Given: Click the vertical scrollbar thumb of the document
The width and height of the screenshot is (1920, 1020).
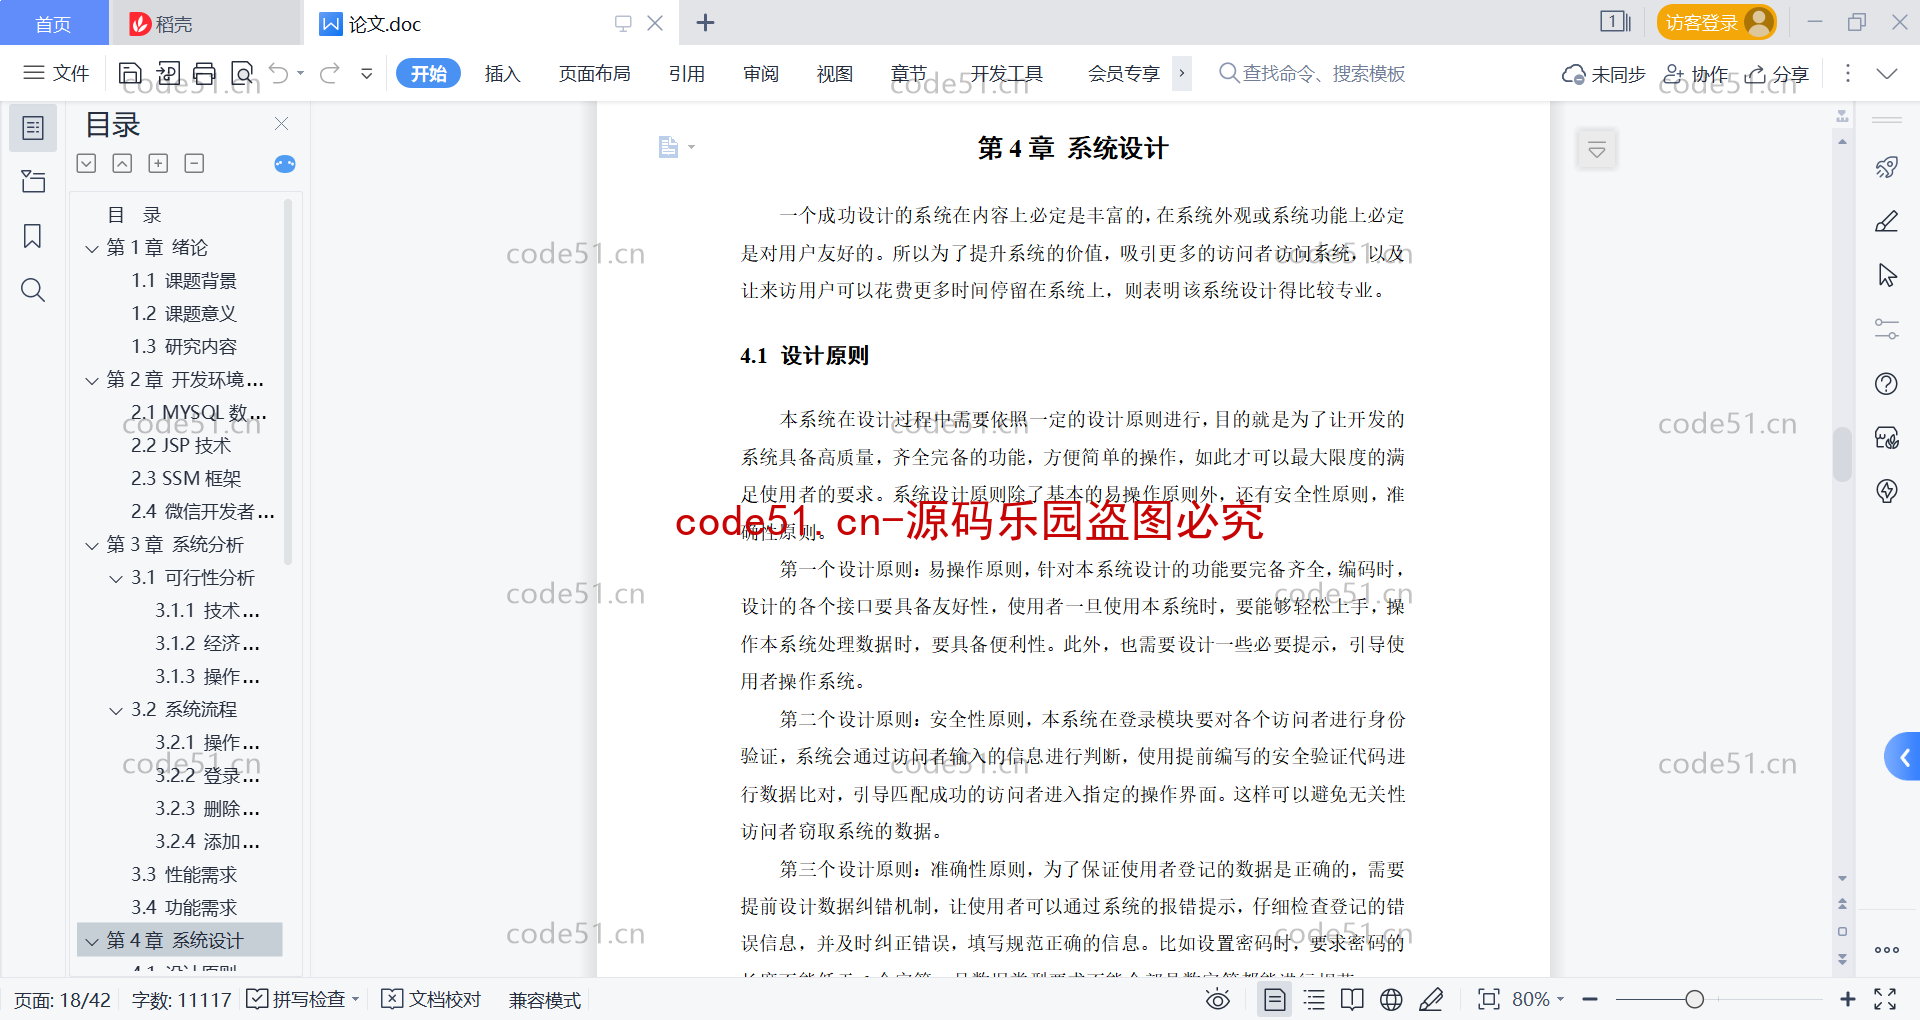Looking at the screenshot, I should tap(1842, 455).
